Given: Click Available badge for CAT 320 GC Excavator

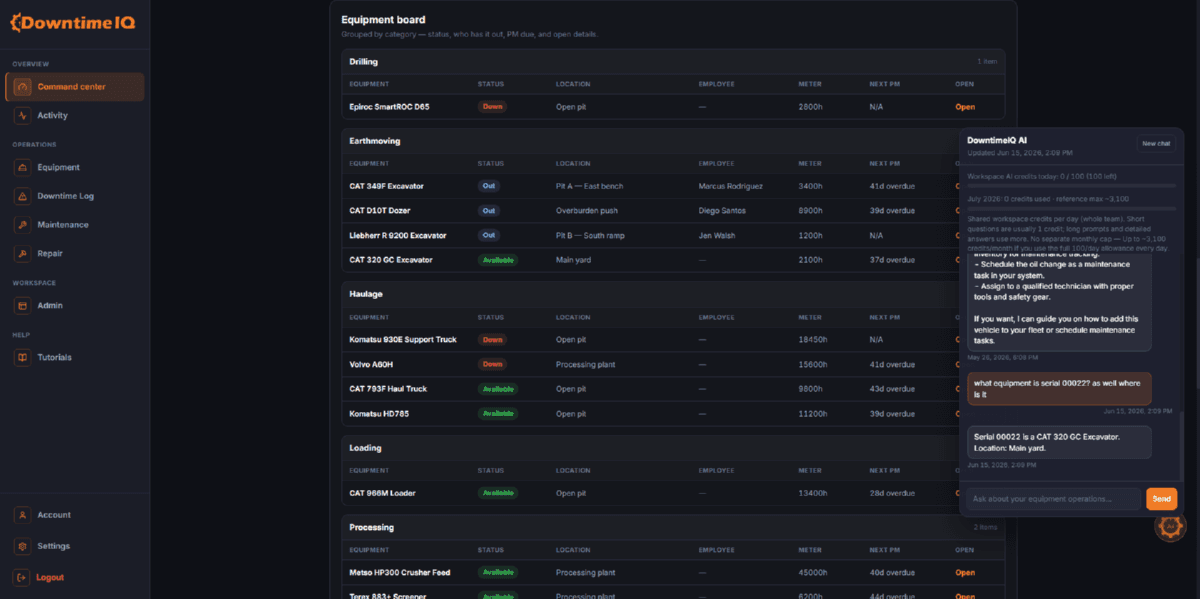Looking at the screenshot, I should tap(498, 260).
